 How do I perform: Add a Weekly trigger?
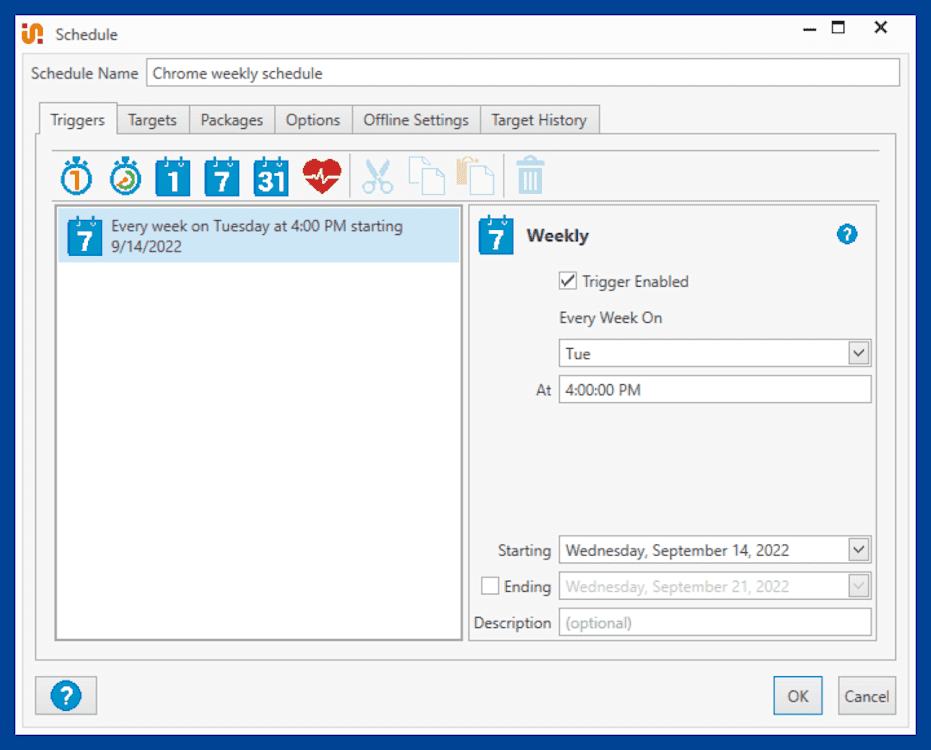pos(221,176)
